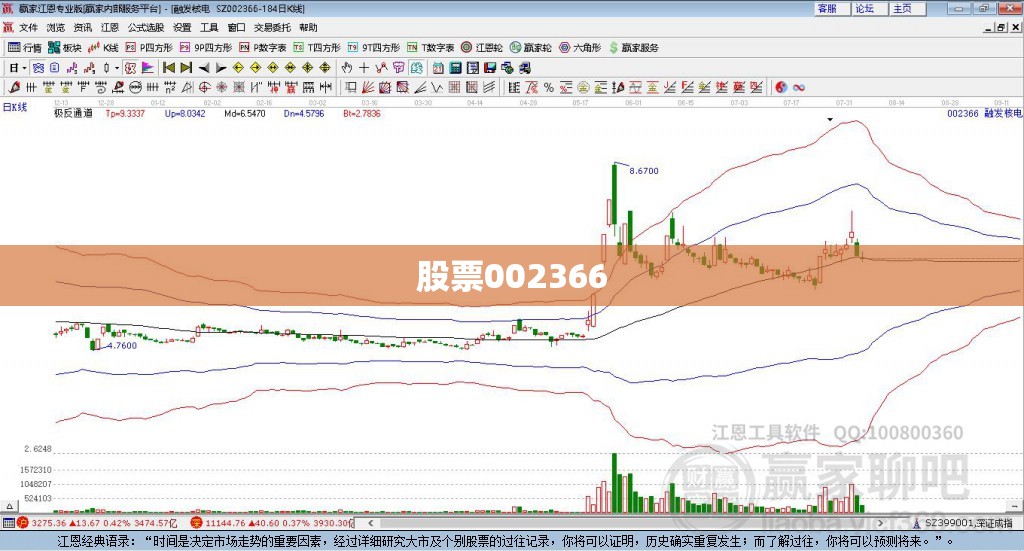Click the 8.6700 high price label

(x=644, y=171)
